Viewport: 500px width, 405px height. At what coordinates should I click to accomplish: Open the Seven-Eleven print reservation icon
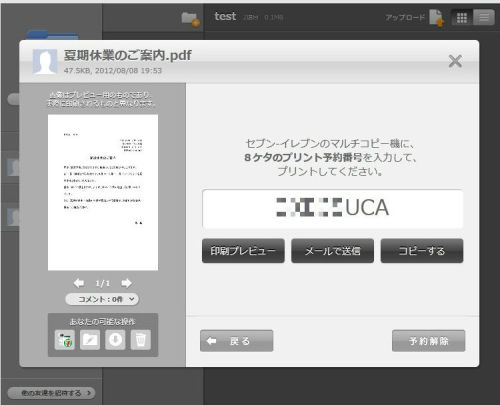tap(65, 340)
